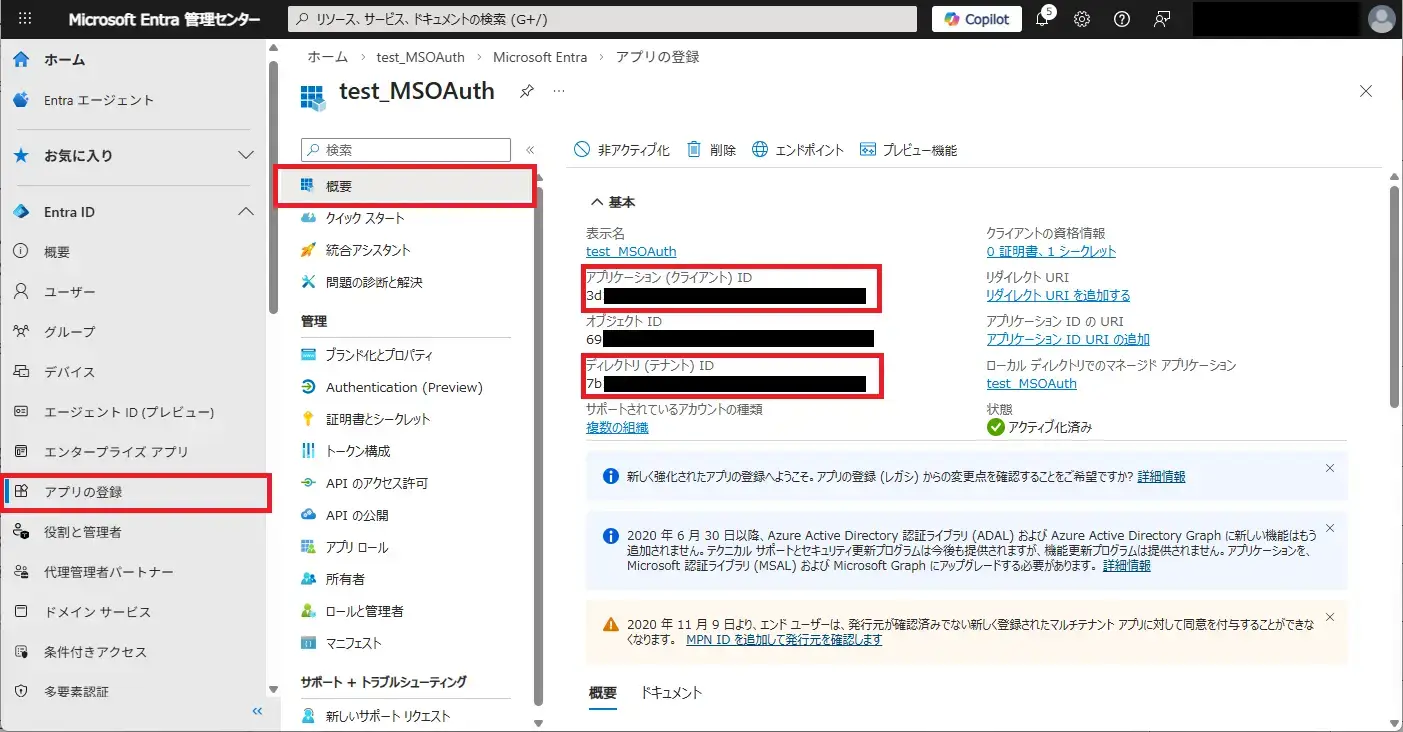
Task: Click the Copilot button
Action: click(x=977, y=19)
